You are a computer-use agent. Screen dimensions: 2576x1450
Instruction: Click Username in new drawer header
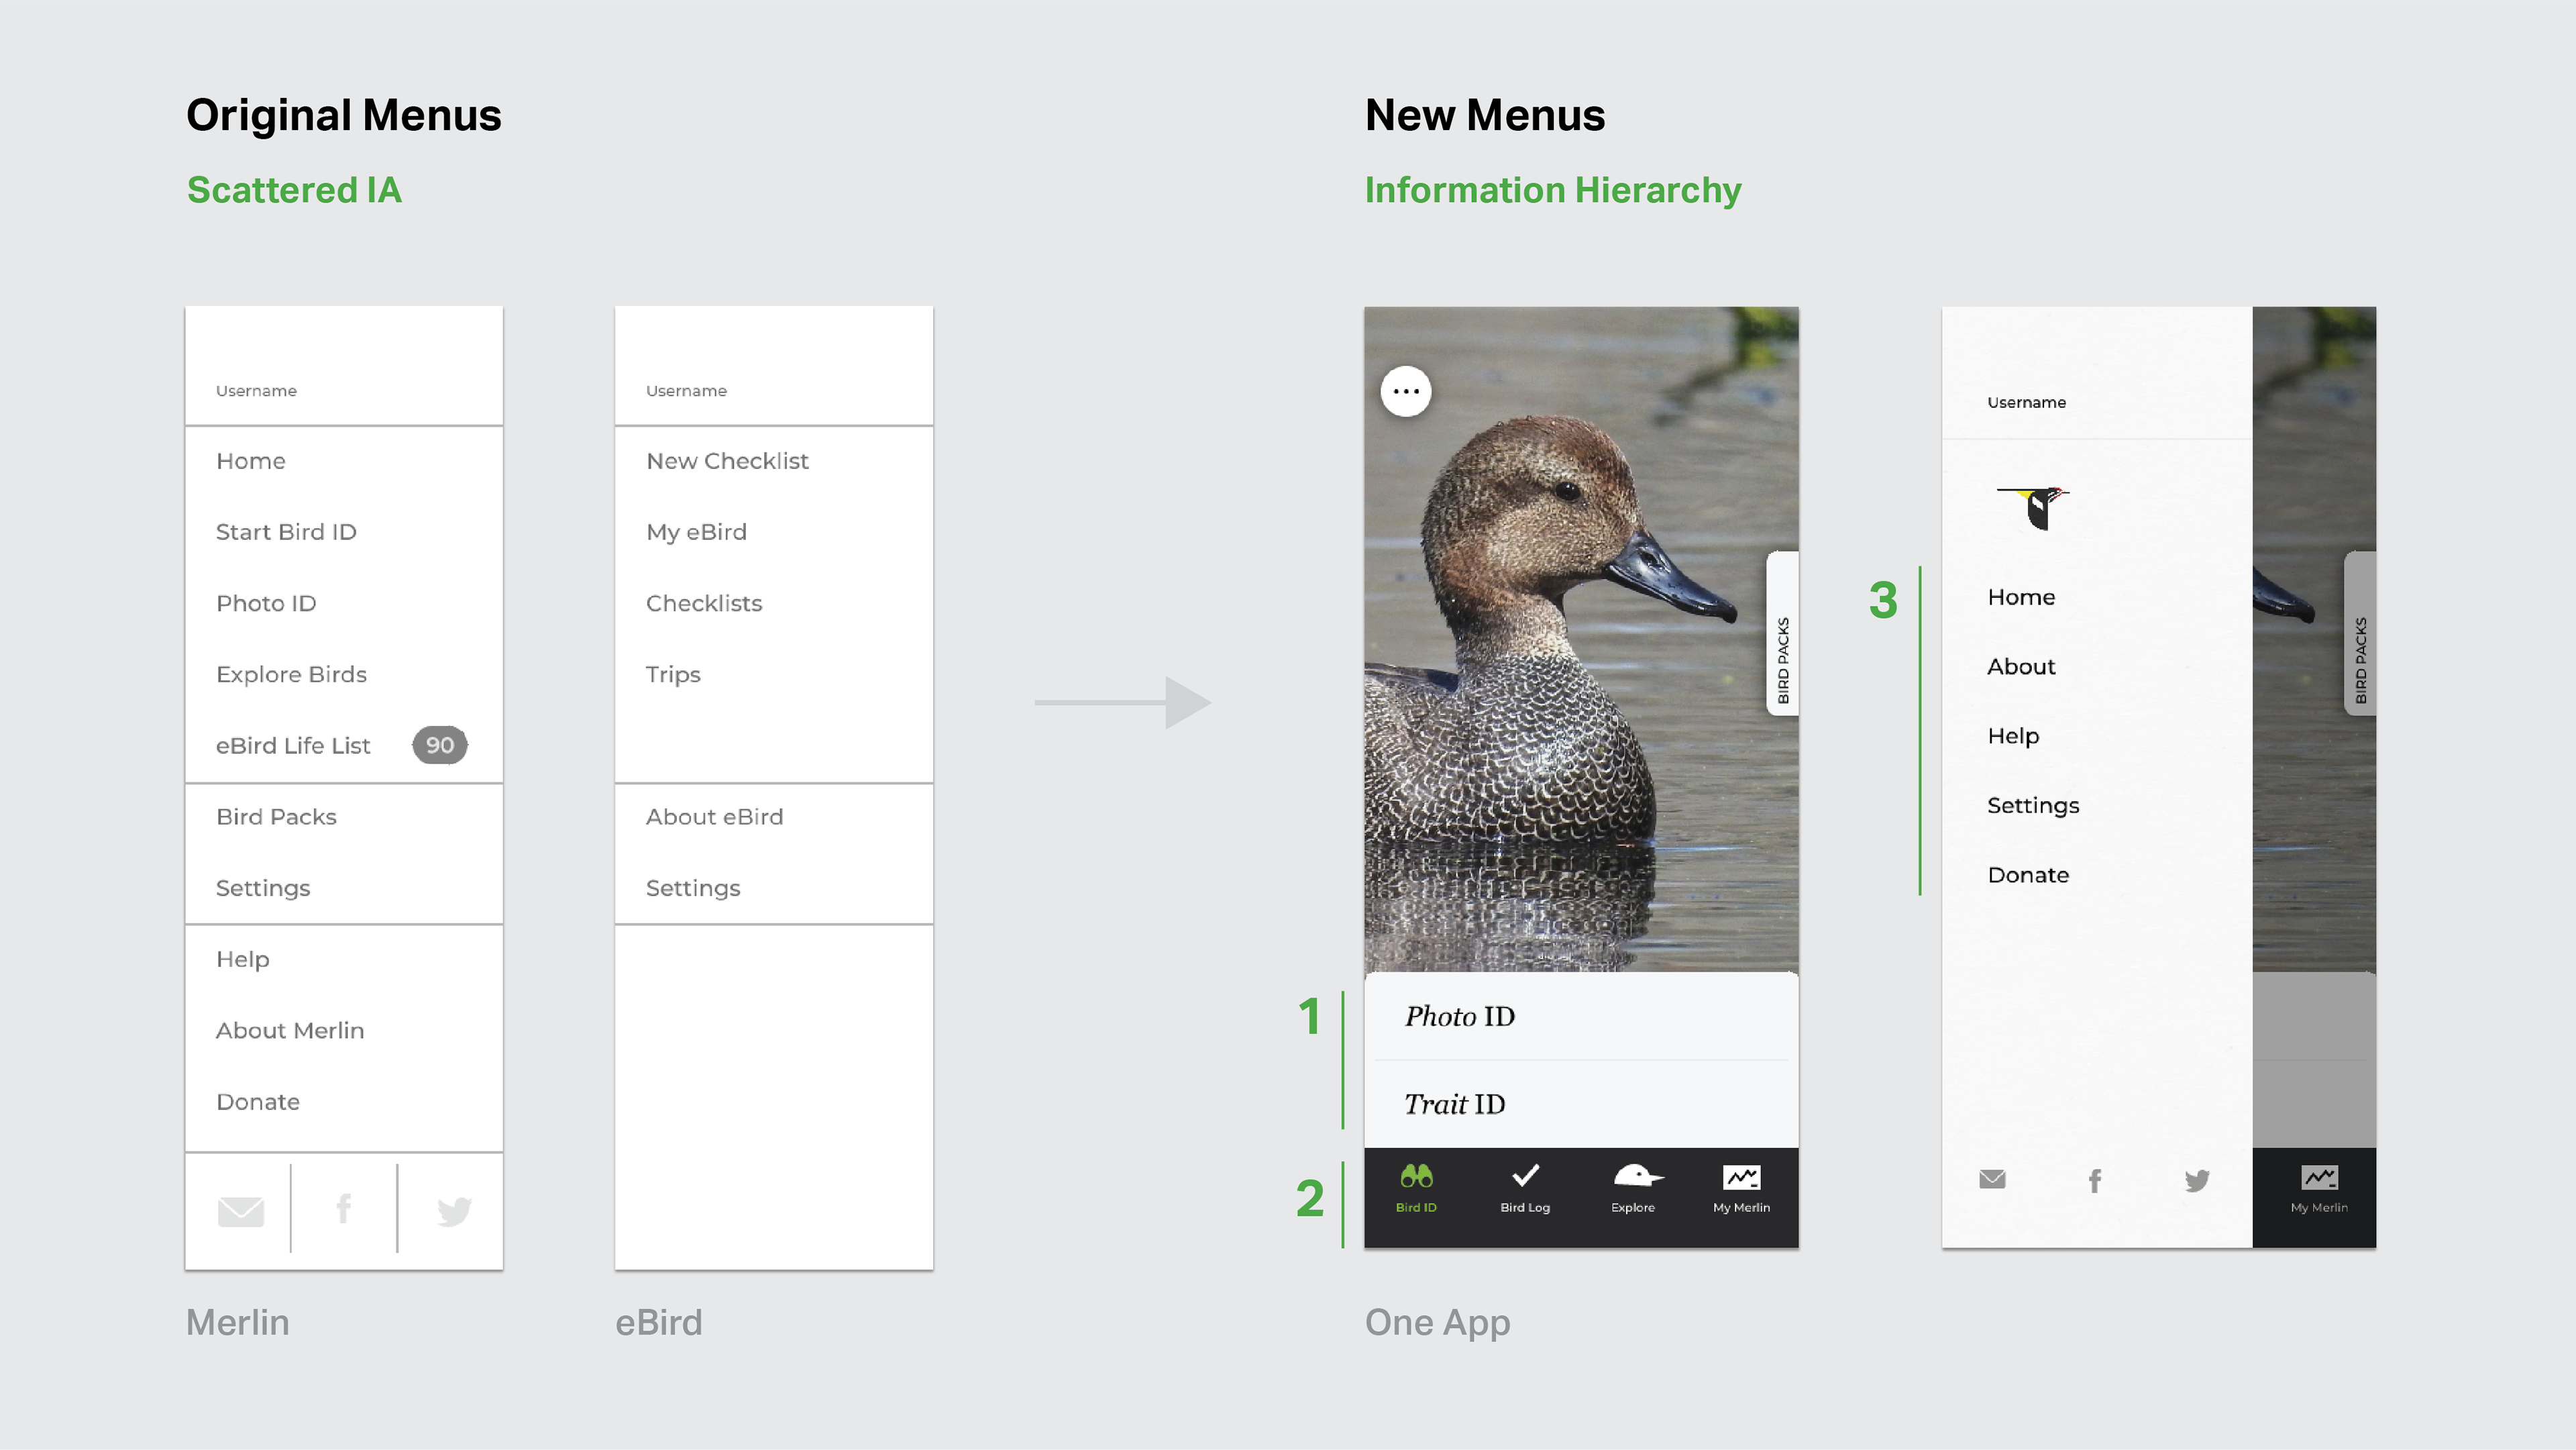click(2026, 402)
